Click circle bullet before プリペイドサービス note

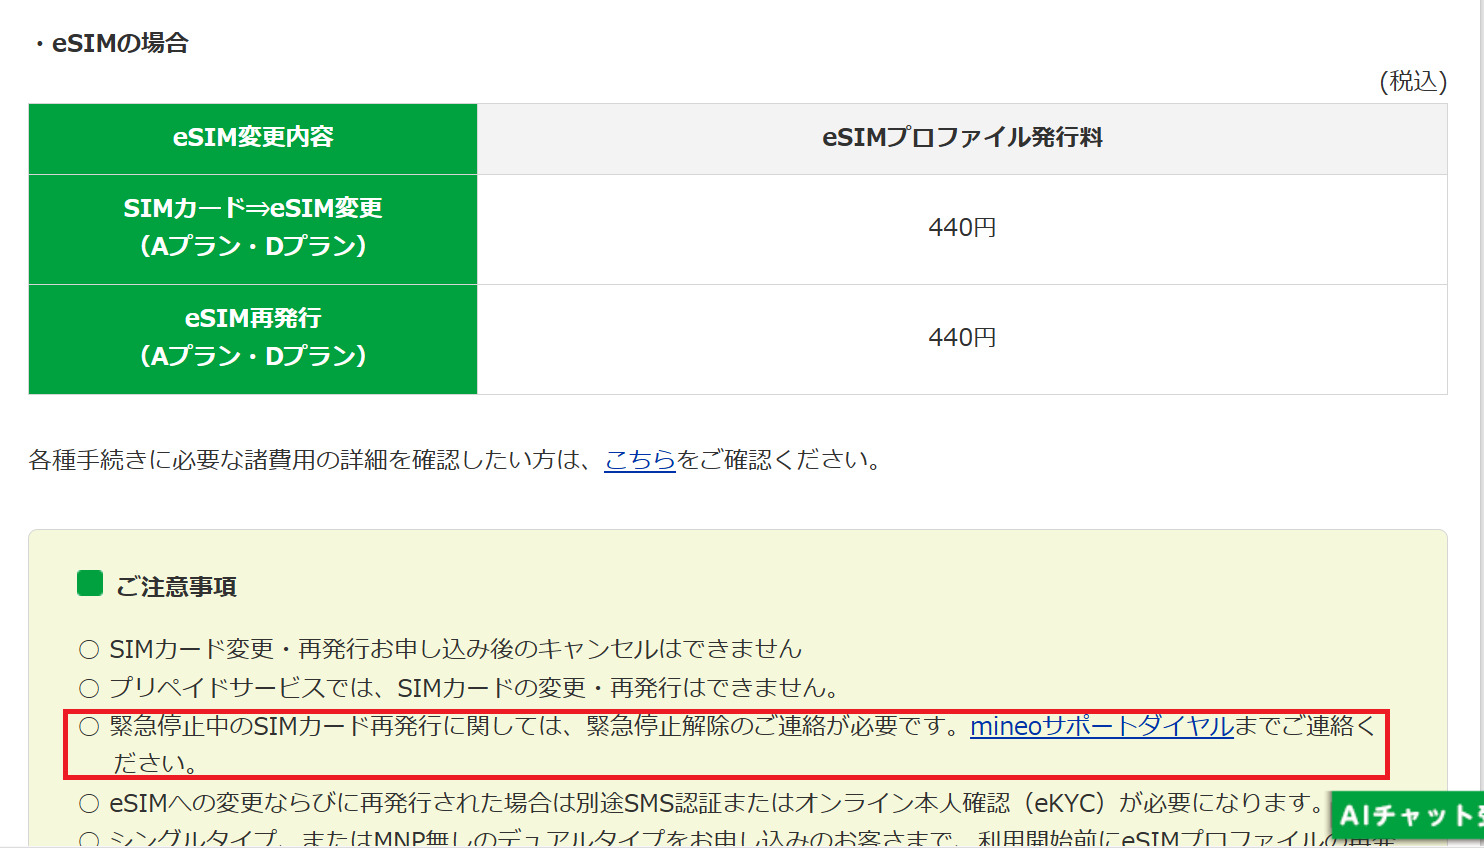point(89,688)
